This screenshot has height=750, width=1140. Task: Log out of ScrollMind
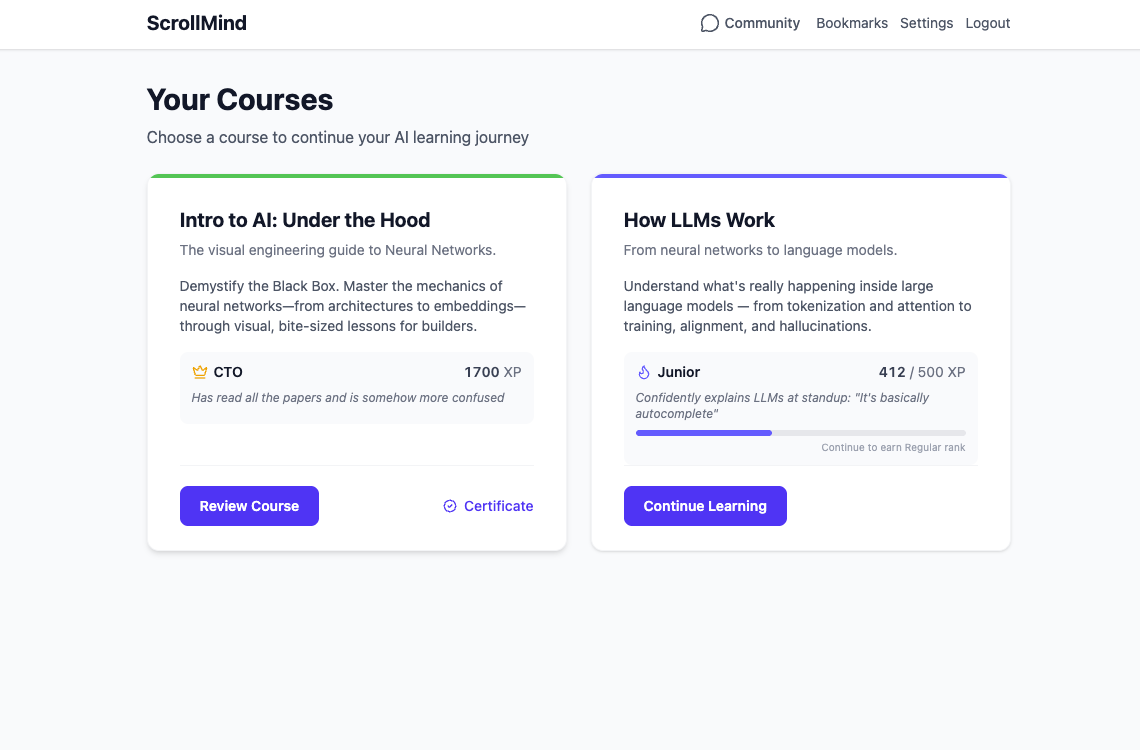pos(987,23)
